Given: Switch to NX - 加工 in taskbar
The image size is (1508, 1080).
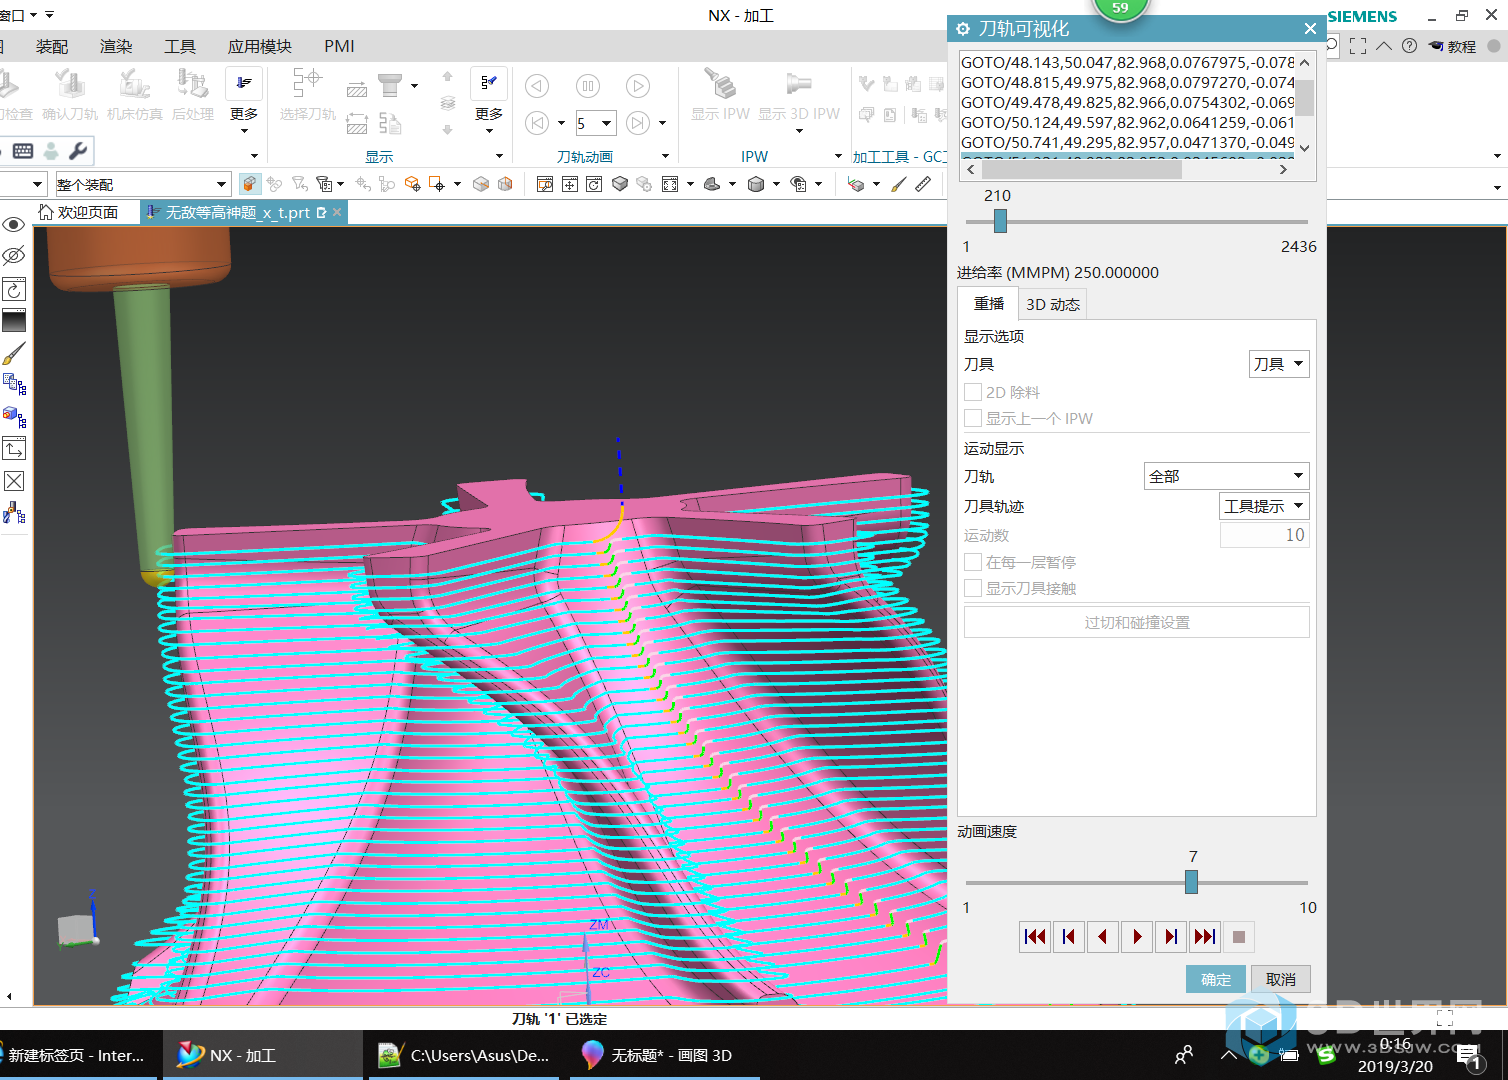Looking at the screenshot, I should 263,1055.
